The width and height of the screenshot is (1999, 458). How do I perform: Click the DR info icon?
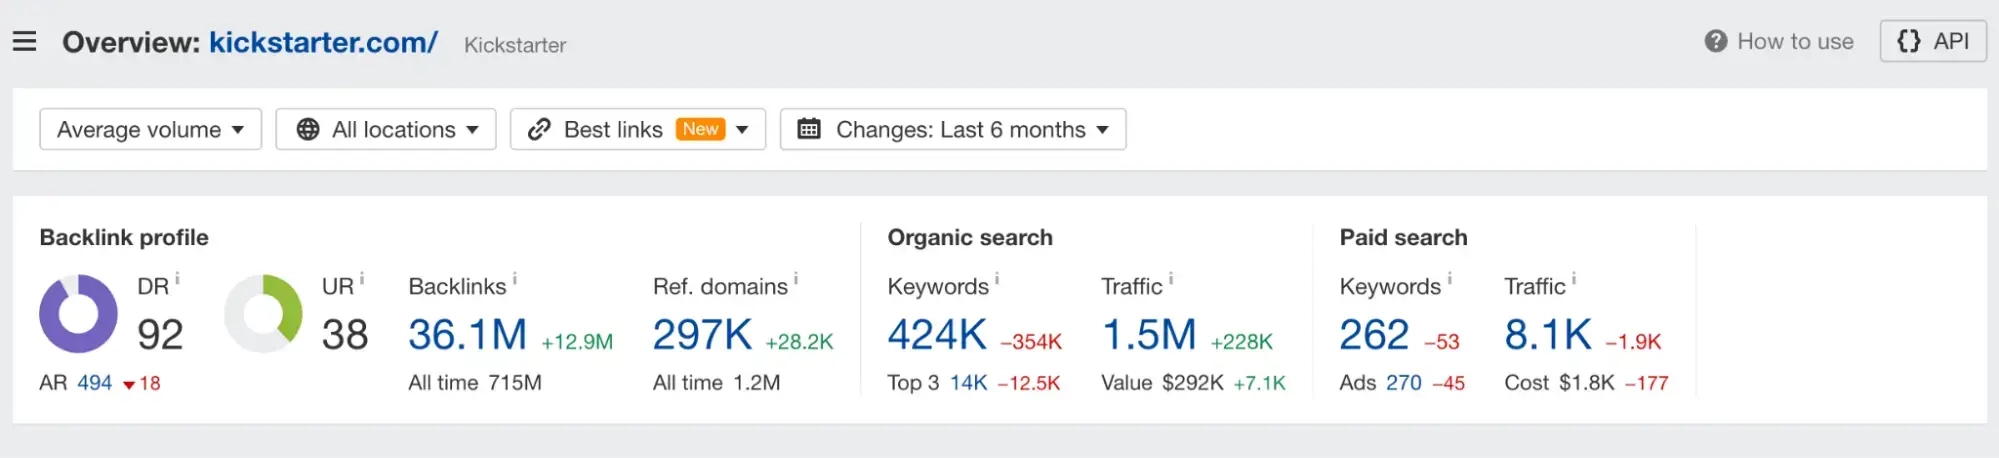pyautogui.click(x=178, y=279)
